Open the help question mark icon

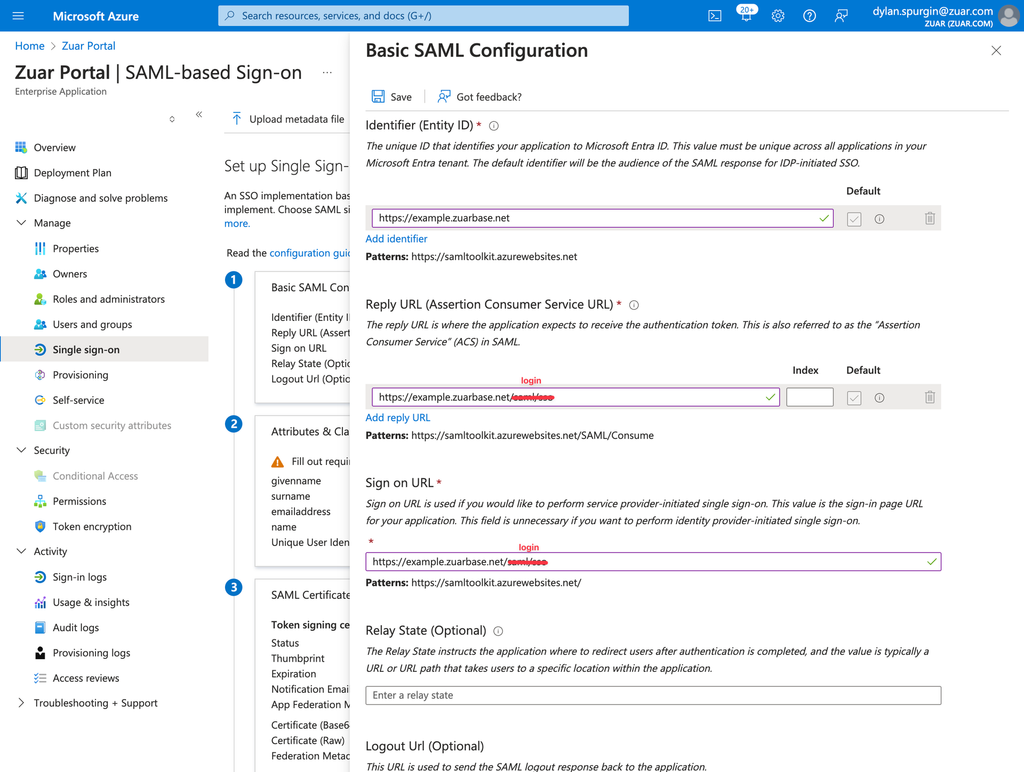coord(809,16)
